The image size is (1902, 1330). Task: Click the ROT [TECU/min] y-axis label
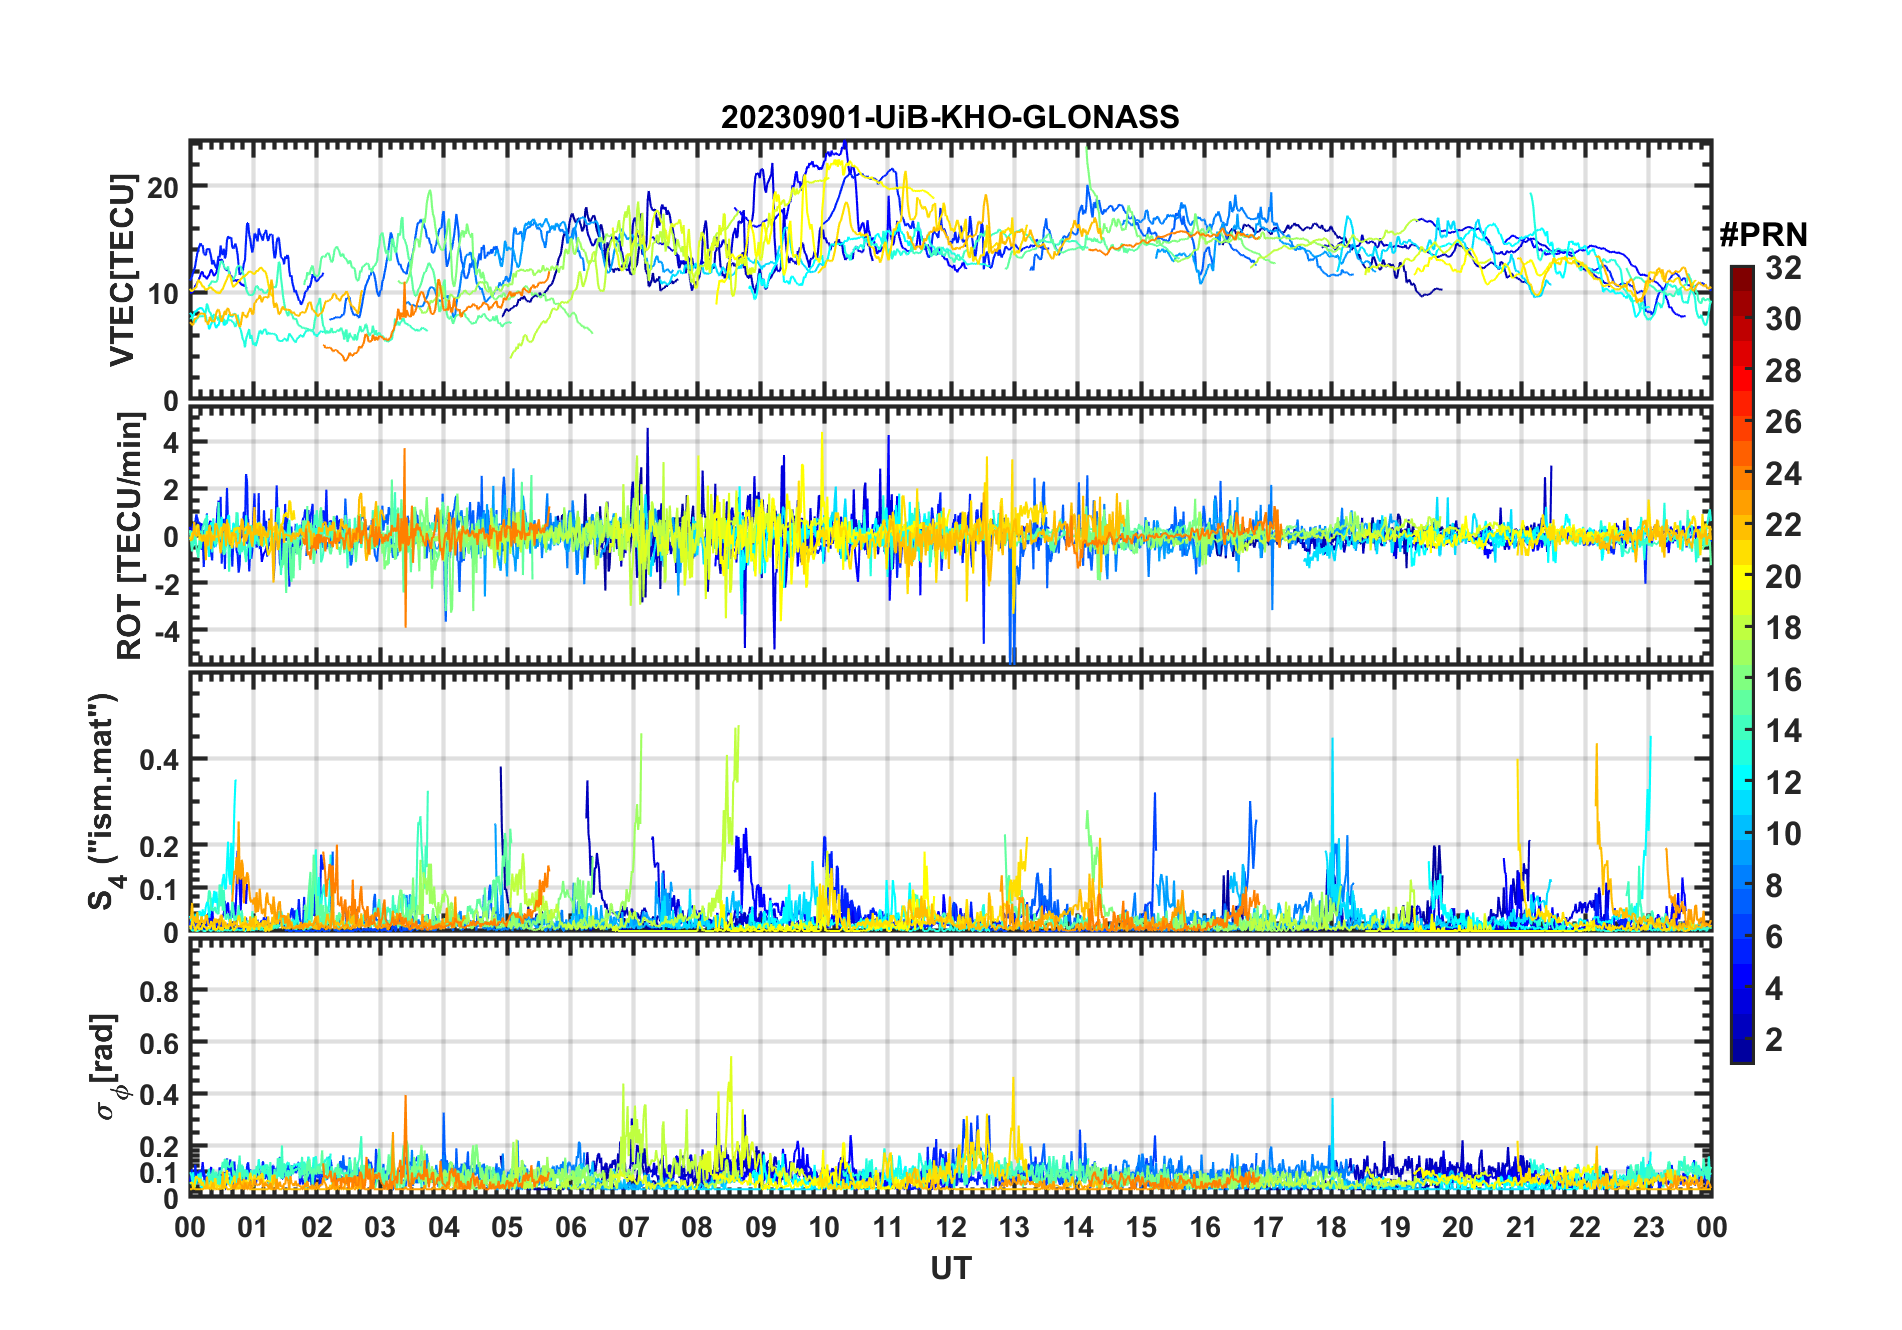click(129, 536)
